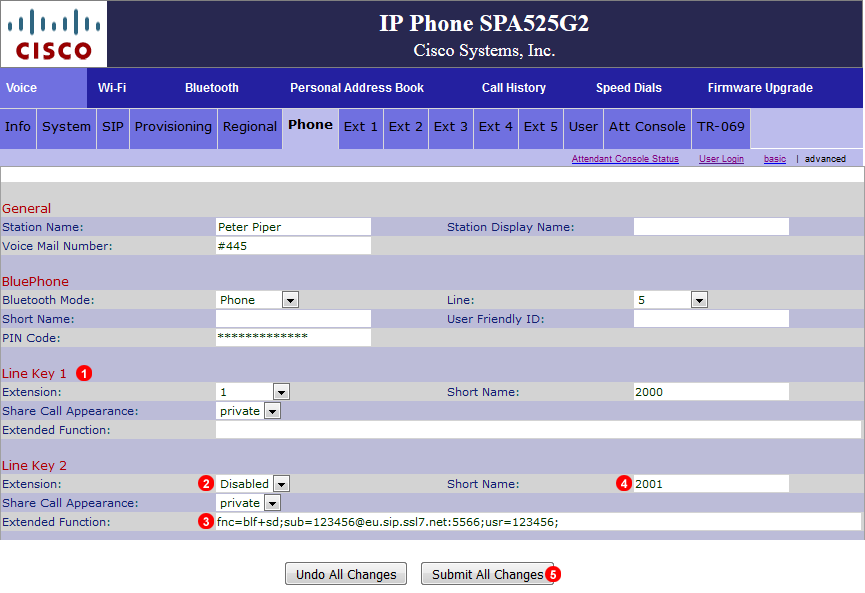This screenshot has width=865, height=593.
Task: Click Line Key 1 Extended Function field
Action: [x=538, y=430]
